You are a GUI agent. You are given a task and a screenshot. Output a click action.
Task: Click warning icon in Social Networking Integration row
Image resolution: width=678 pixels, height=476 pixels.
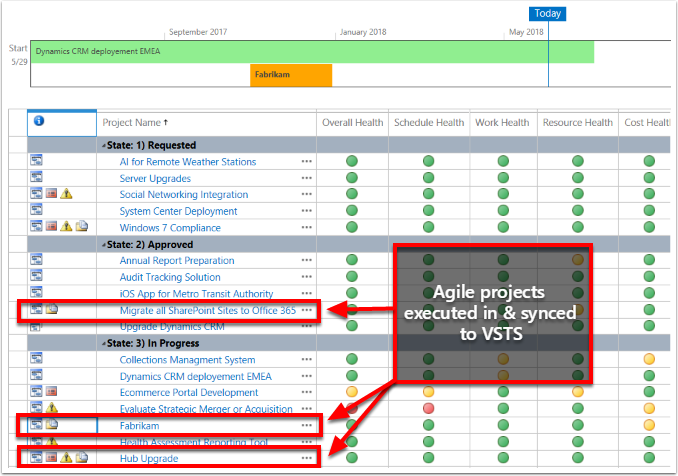pyautogui.click(x=66, y=193)
